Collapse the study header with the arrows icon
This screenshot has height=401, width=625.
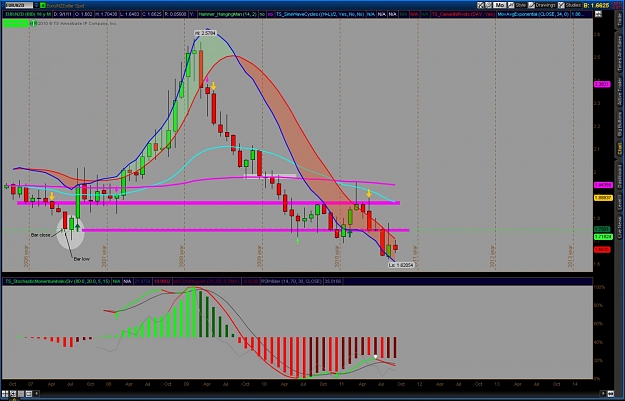598,14
